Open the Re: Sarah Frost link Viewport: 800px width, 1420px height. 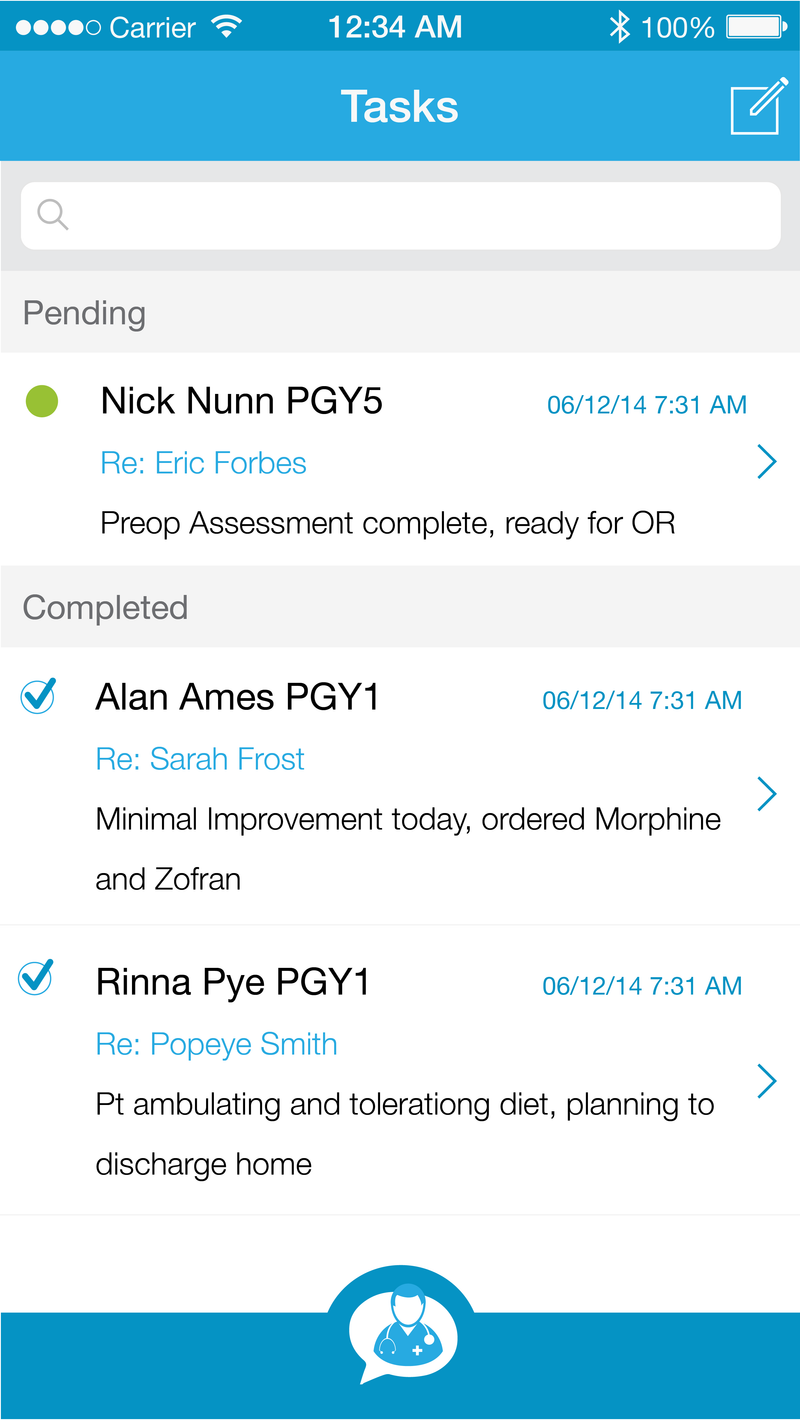[x=200, y=759]
